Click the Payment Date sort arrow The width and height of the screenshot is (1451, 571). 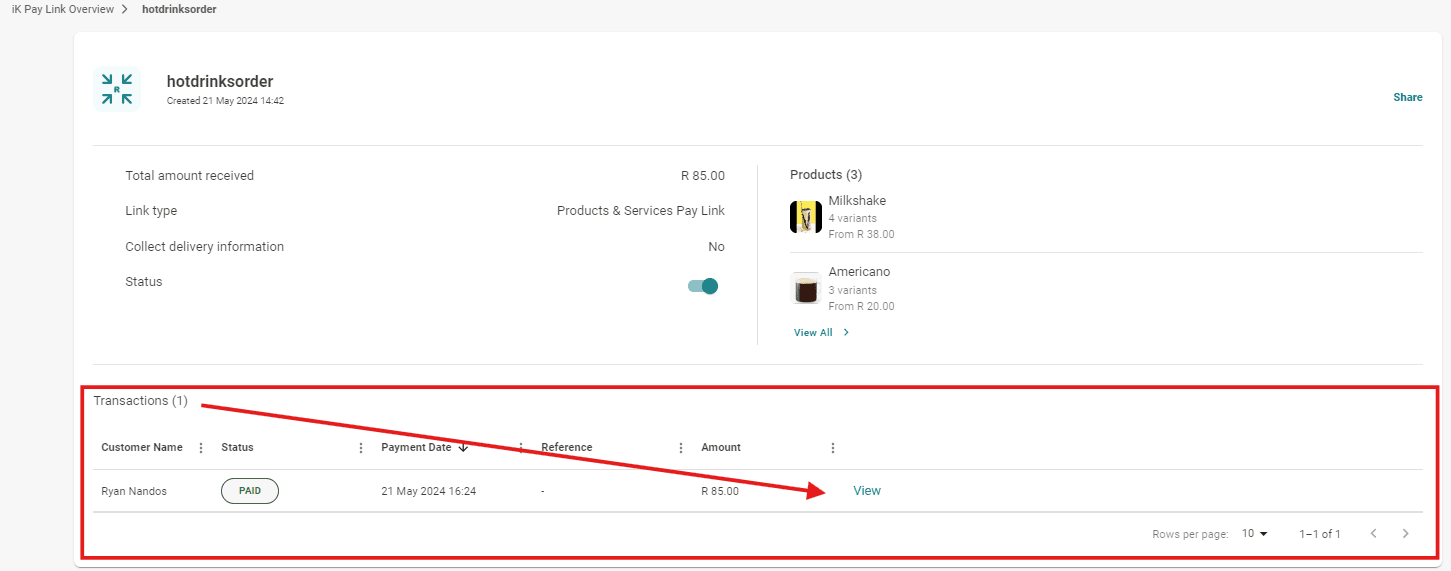[x=463, y=448]
